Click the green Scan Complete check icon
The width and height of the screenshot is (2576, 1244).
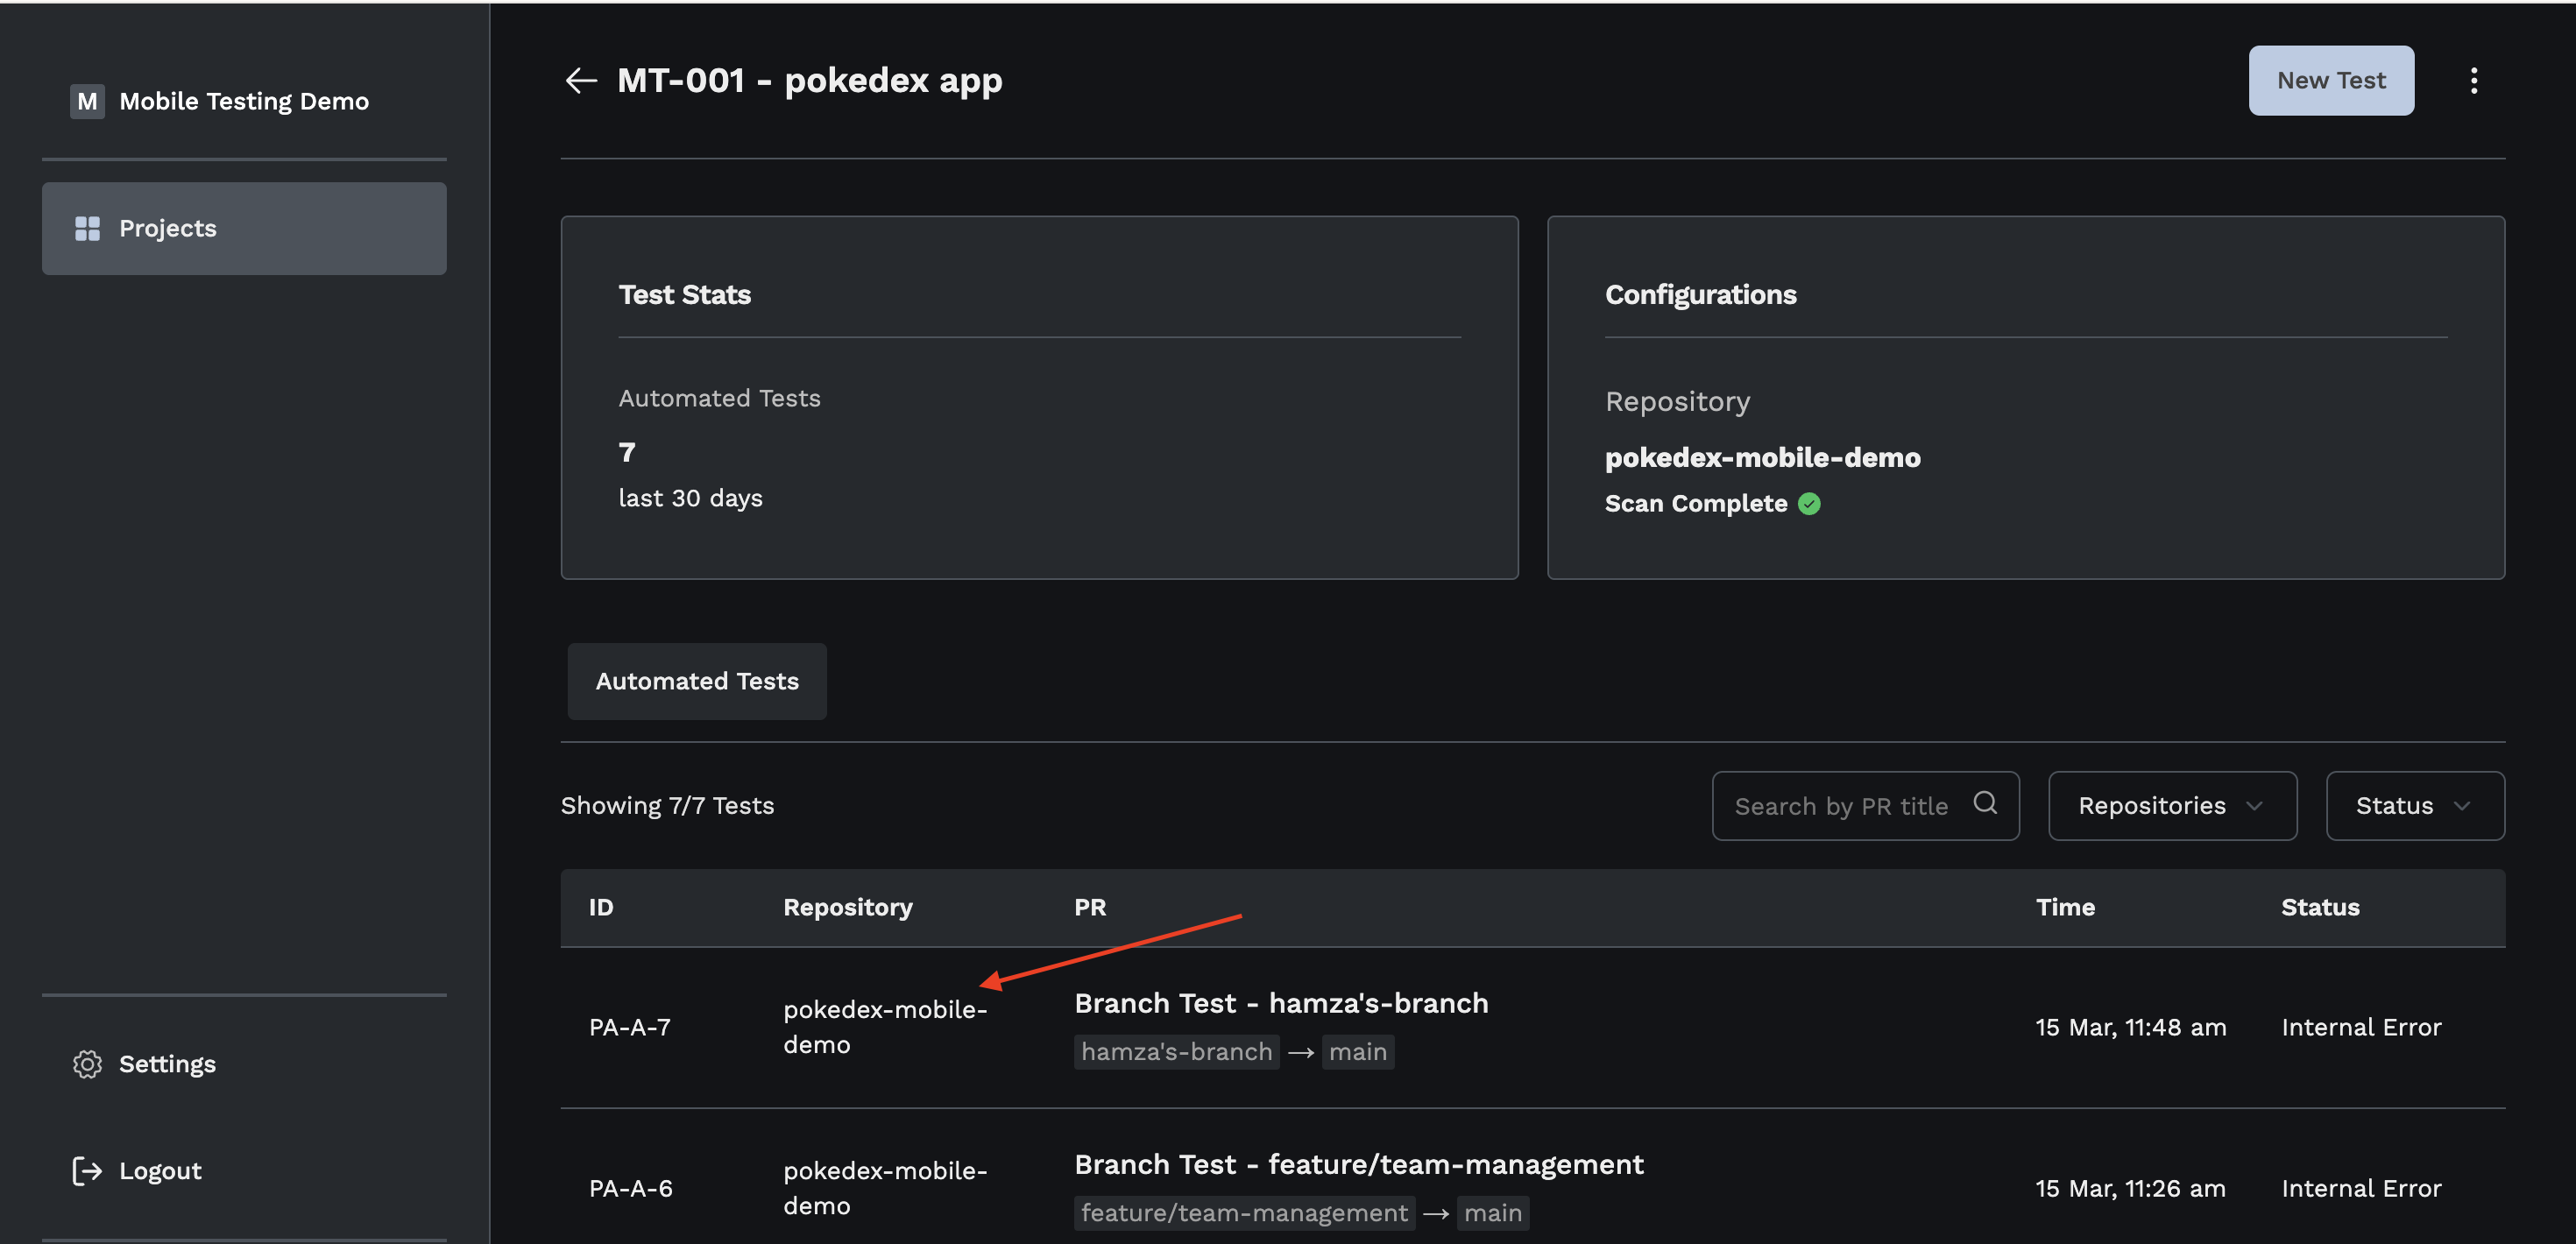coord(1809,504)
